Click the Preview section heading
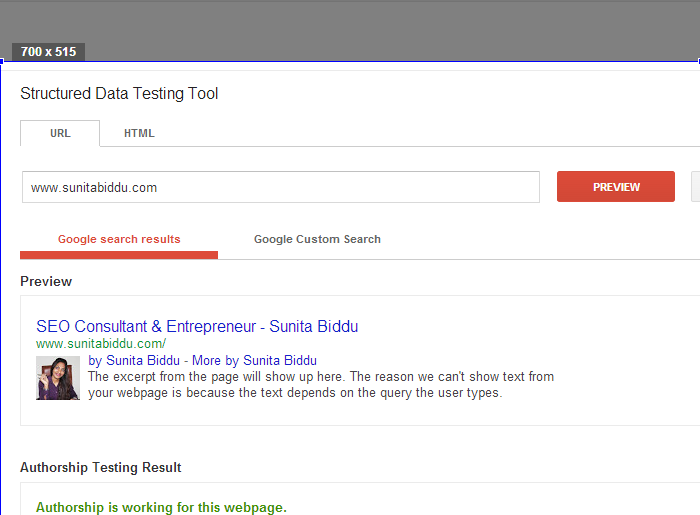This screenshot has width=700, height=515. click(x=46, y=282)
